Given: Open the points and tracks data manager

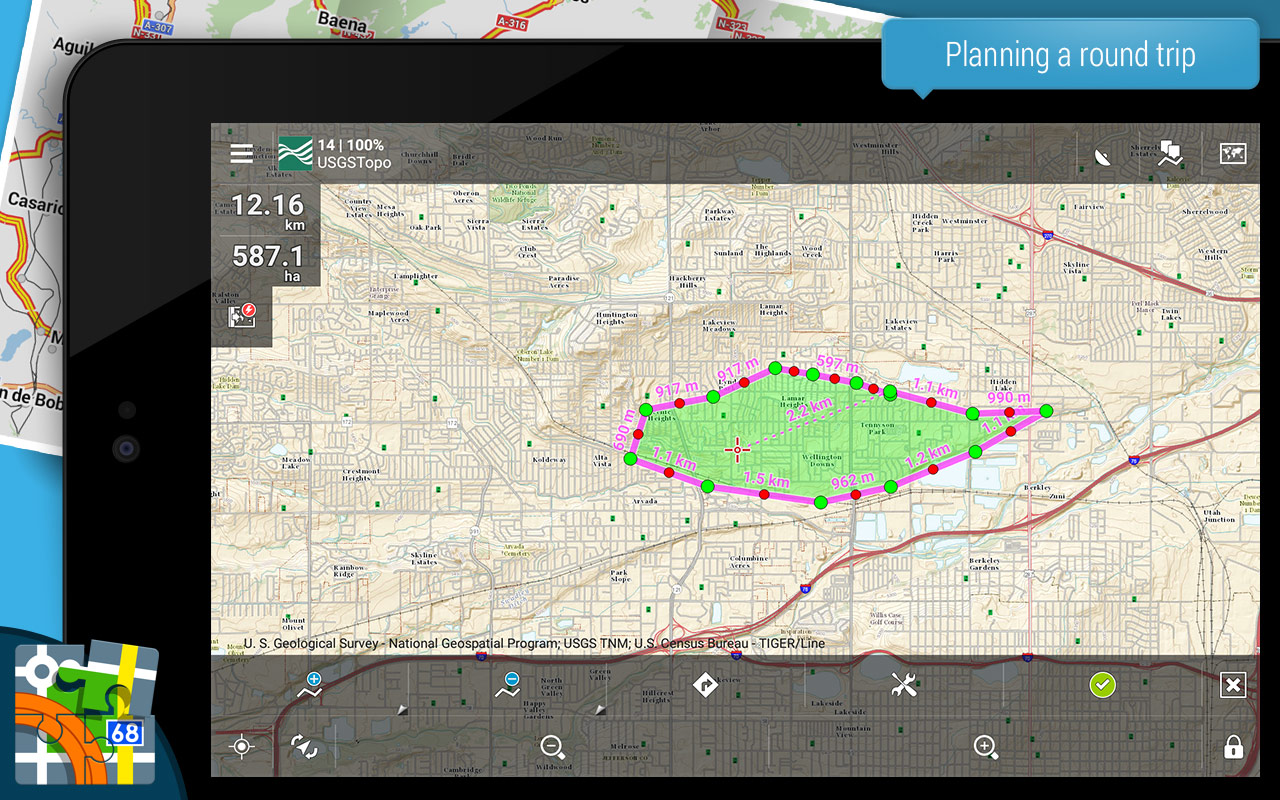Looking at the screenshot, I should tap(1170, 153).
